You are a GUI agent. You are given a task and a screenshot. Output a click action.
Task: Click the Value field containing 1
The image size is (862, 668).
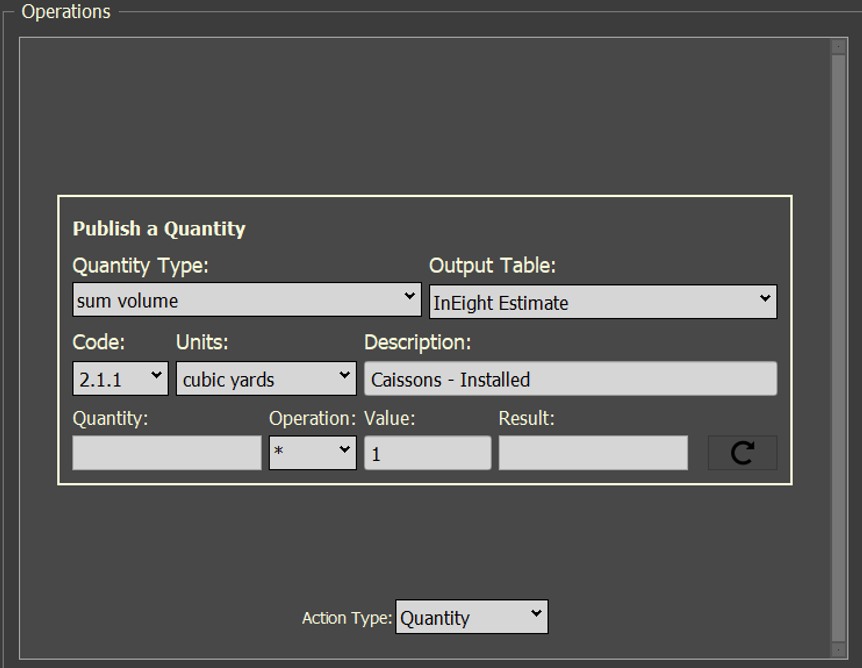(427, 453)
